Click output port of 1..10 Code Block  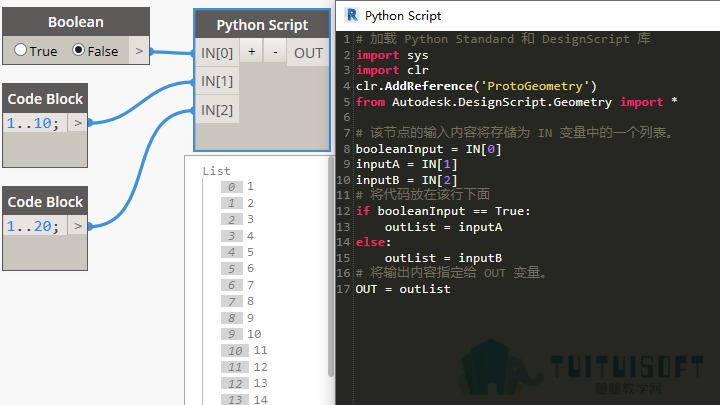[x=78, y=123]
